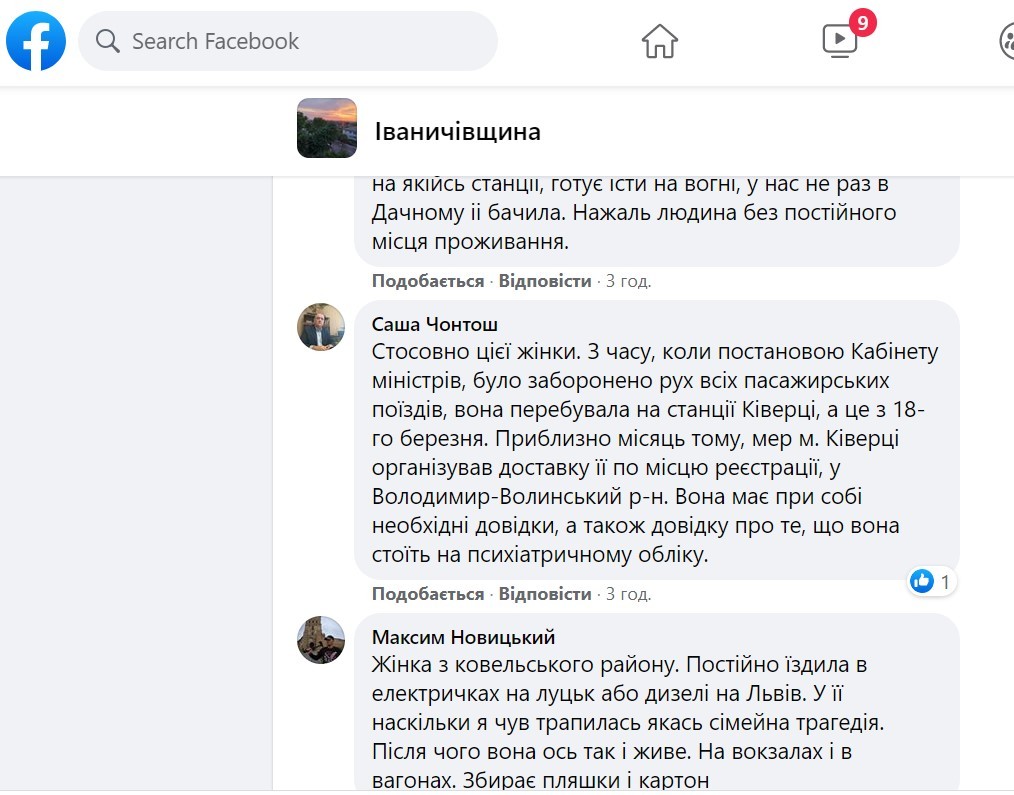The width and height of the screenshot is (1014, 795).
Task: Open the 3 год. timestamp of the first comment
Action: 628,281
